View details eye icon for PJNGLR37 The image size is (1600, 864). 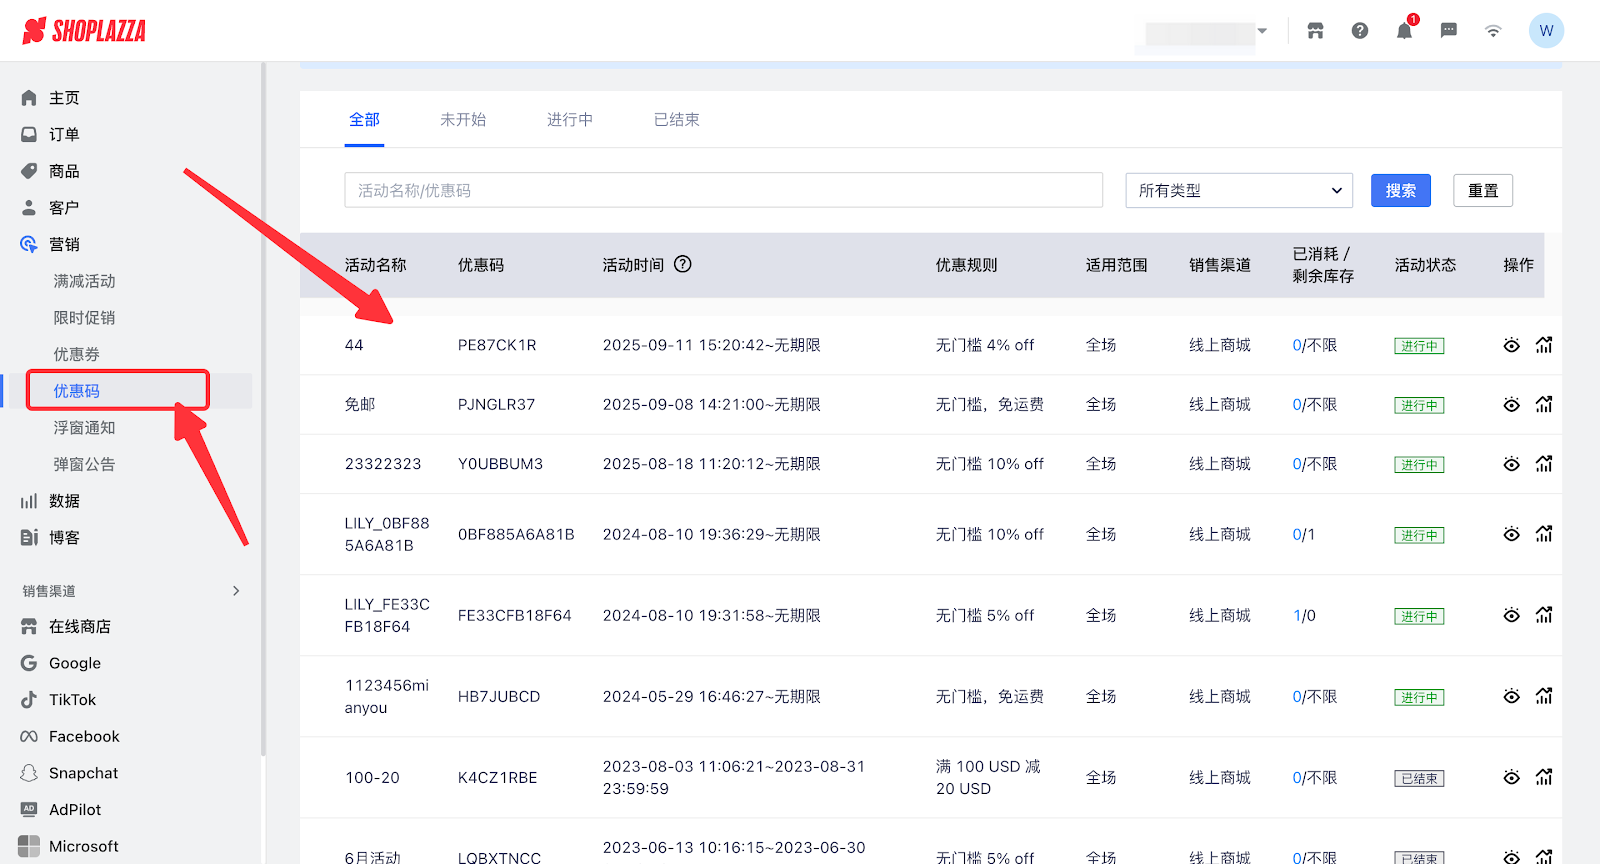(1511, 405)
